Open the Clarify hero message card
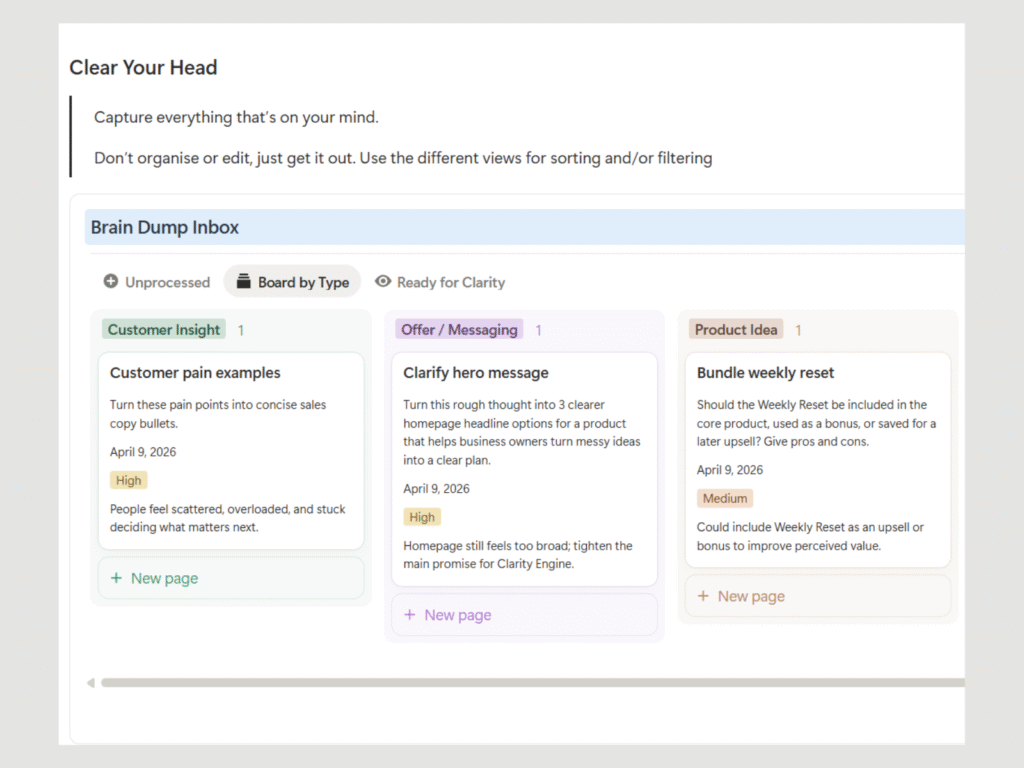This screenshot has height=768, width=1024. (476, 373)
